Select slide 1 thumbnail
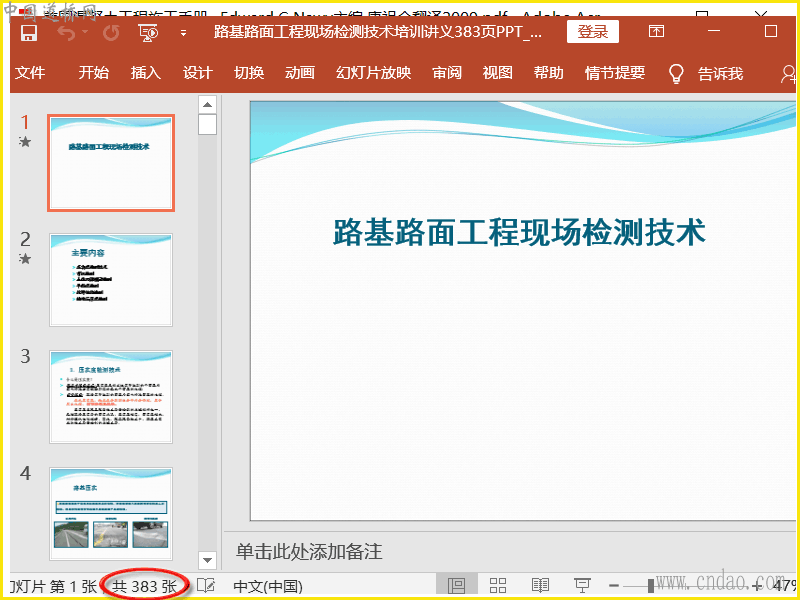Viewport: 800px width, 600px height. (111, 163)
